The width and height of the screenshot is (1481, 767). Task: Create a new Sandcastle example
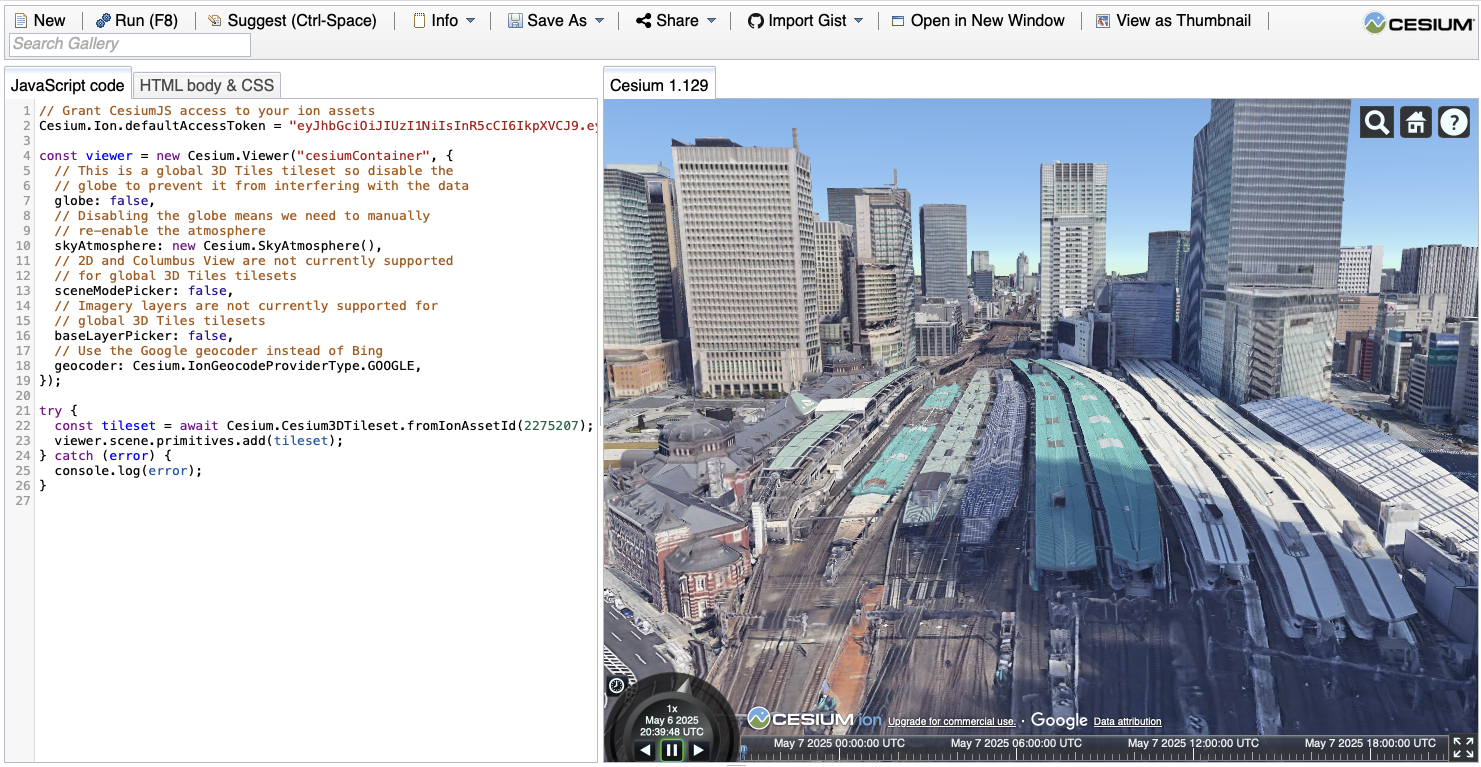[40, 19]
